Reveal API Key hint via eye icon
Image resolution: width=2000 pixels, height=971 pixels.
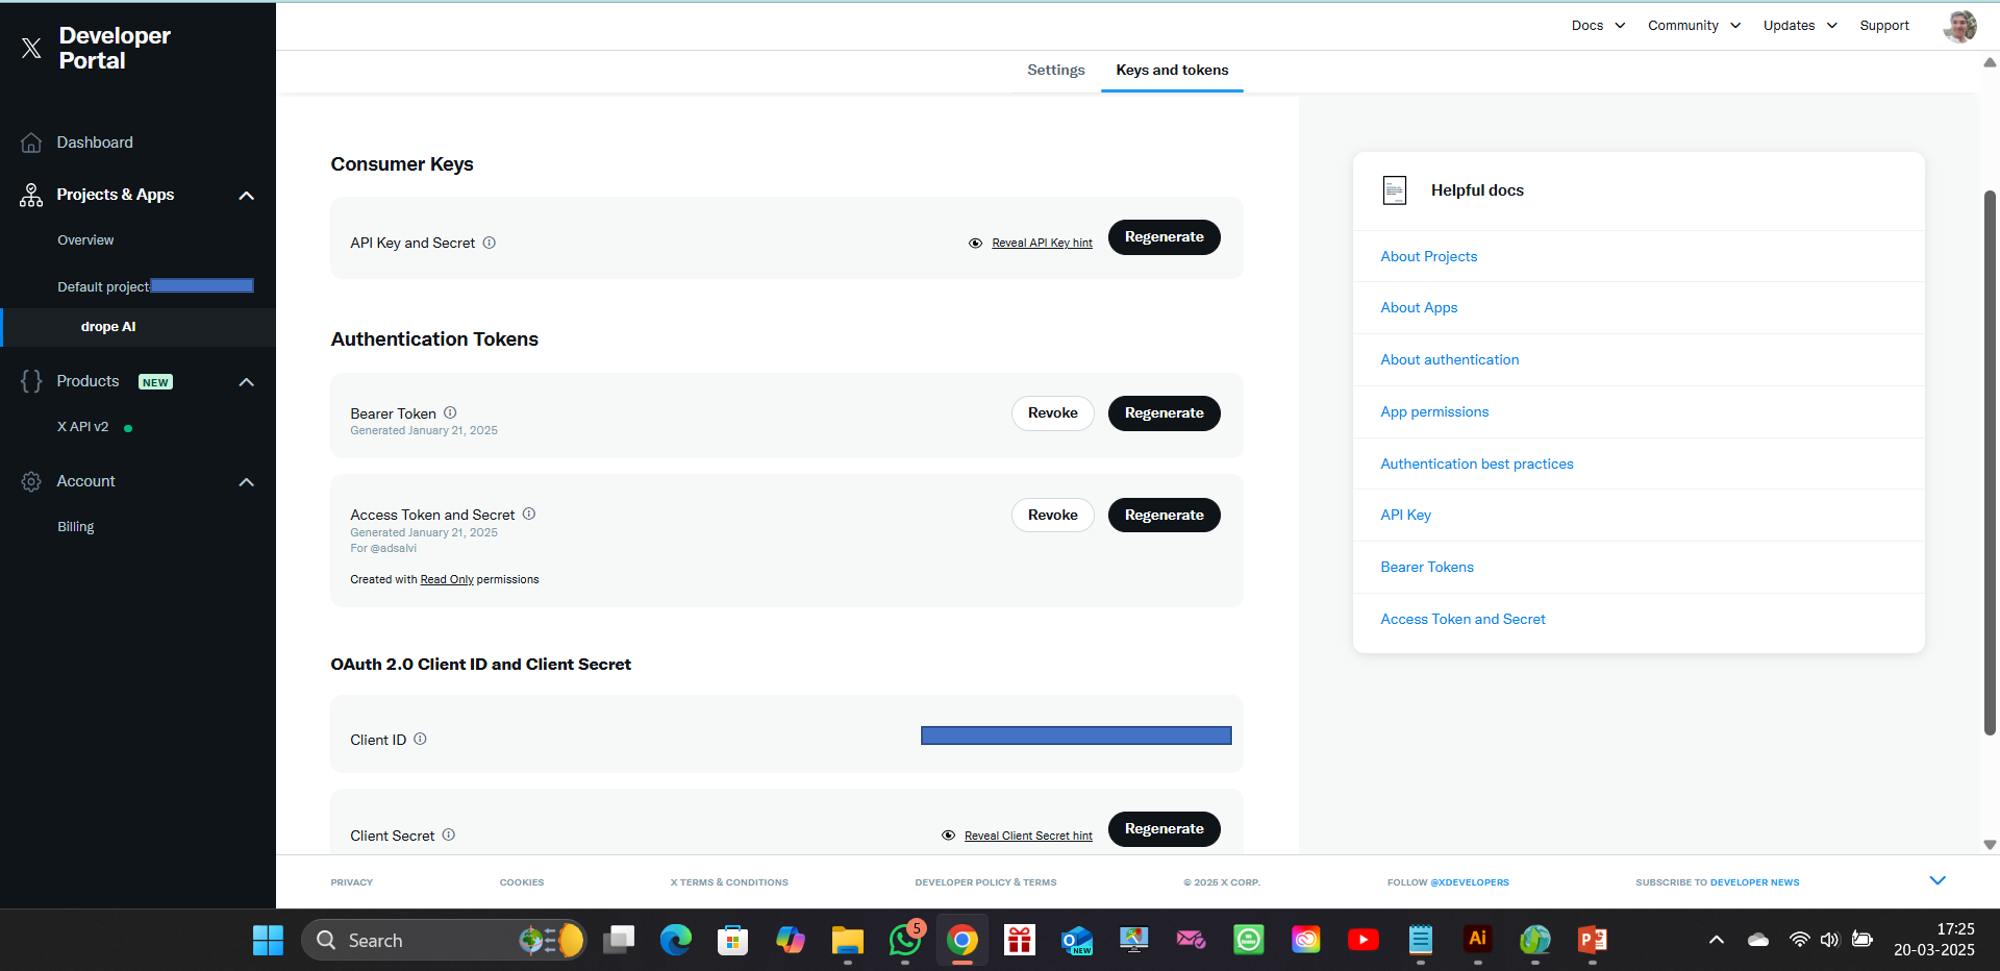975,243
